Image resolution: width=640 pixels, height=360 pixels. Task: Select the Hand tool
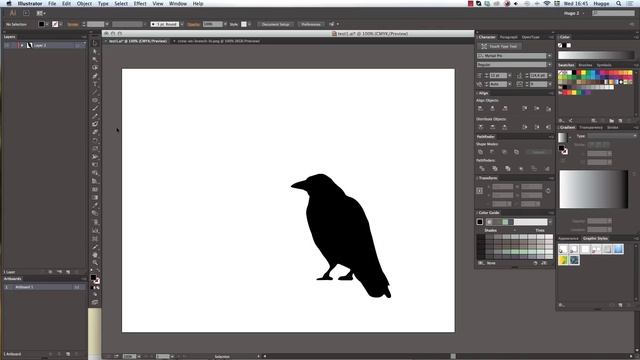click(x=95, y=255)
